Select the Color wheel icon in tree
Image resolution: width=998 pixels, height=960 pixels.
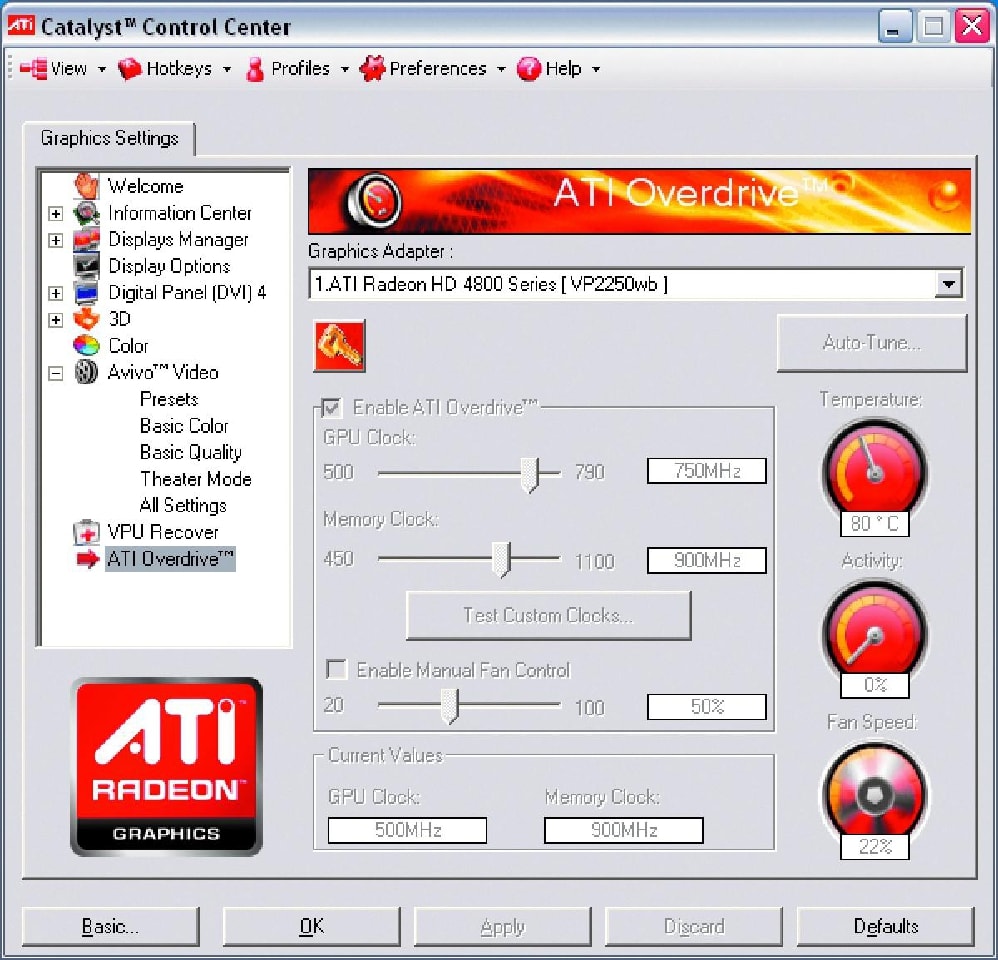(x=87, y=346)
